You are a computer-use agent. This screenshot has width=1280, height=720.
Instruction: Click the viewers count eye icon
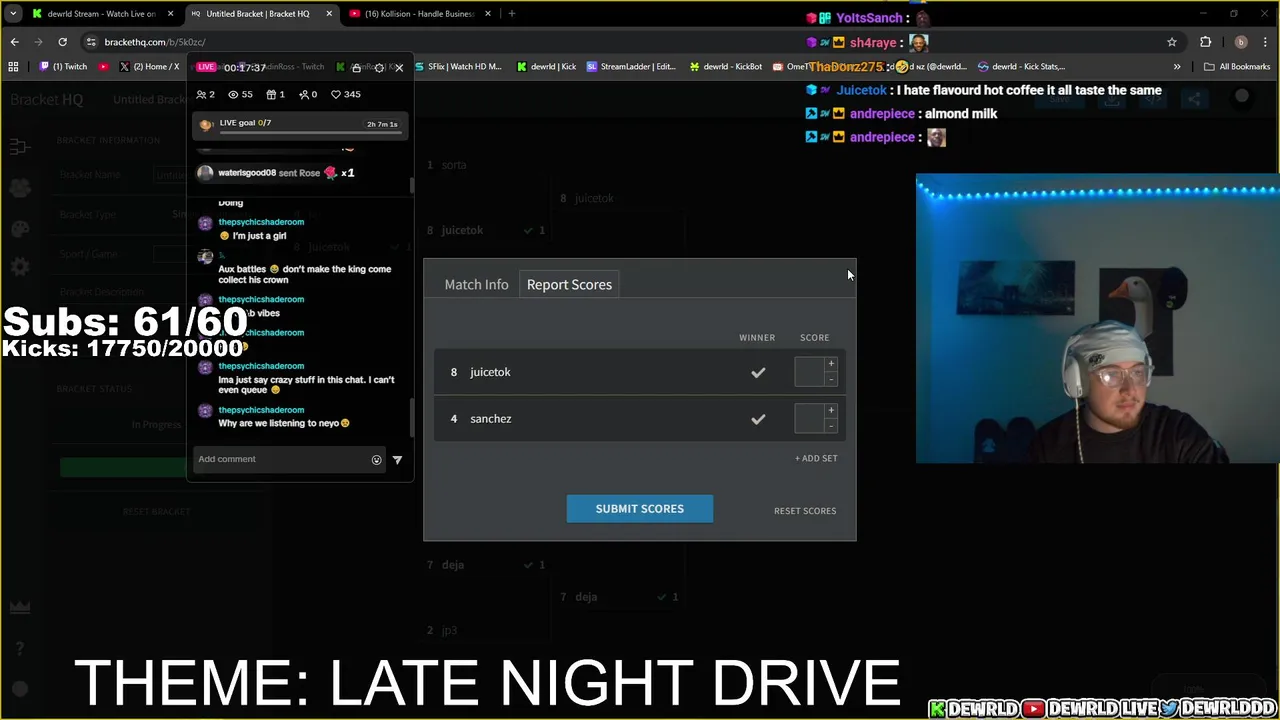tap(233, 94)
